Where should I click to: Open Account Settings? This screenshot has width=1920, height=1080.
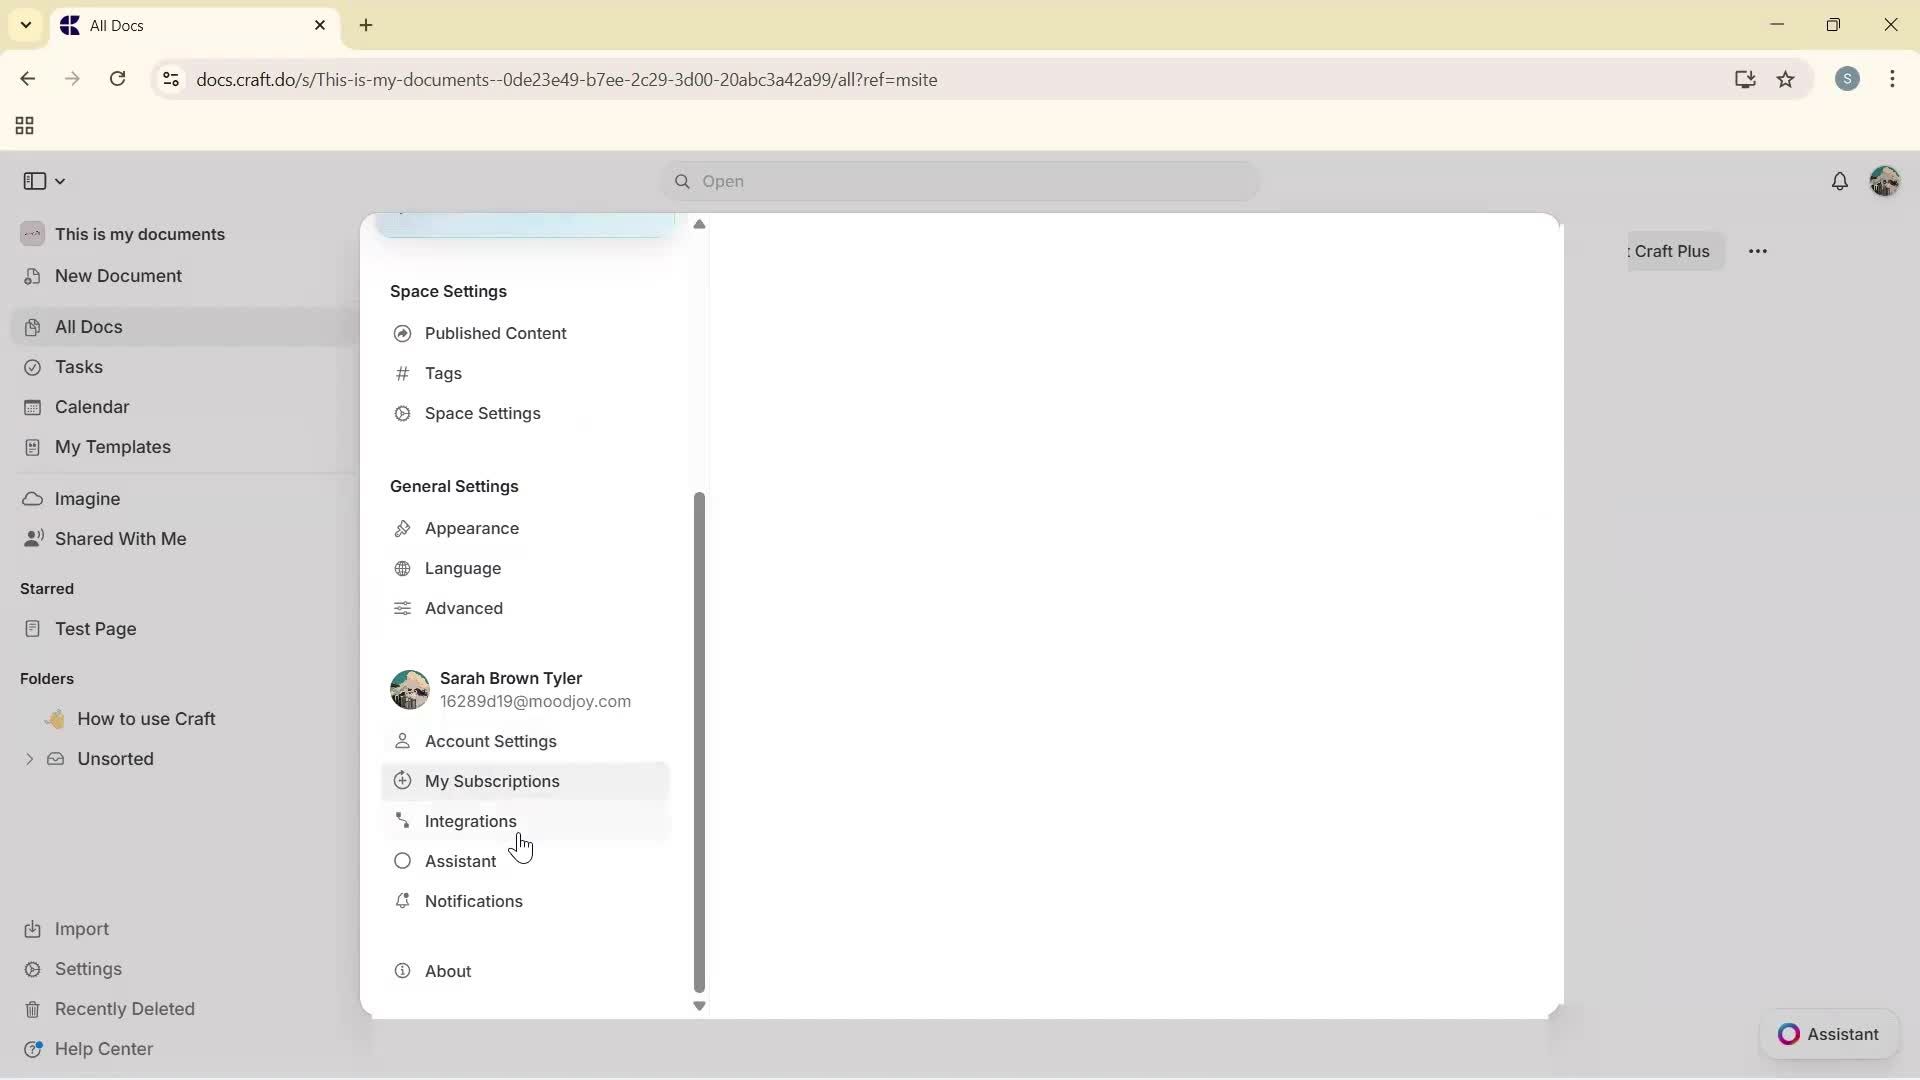pos(490,741)
